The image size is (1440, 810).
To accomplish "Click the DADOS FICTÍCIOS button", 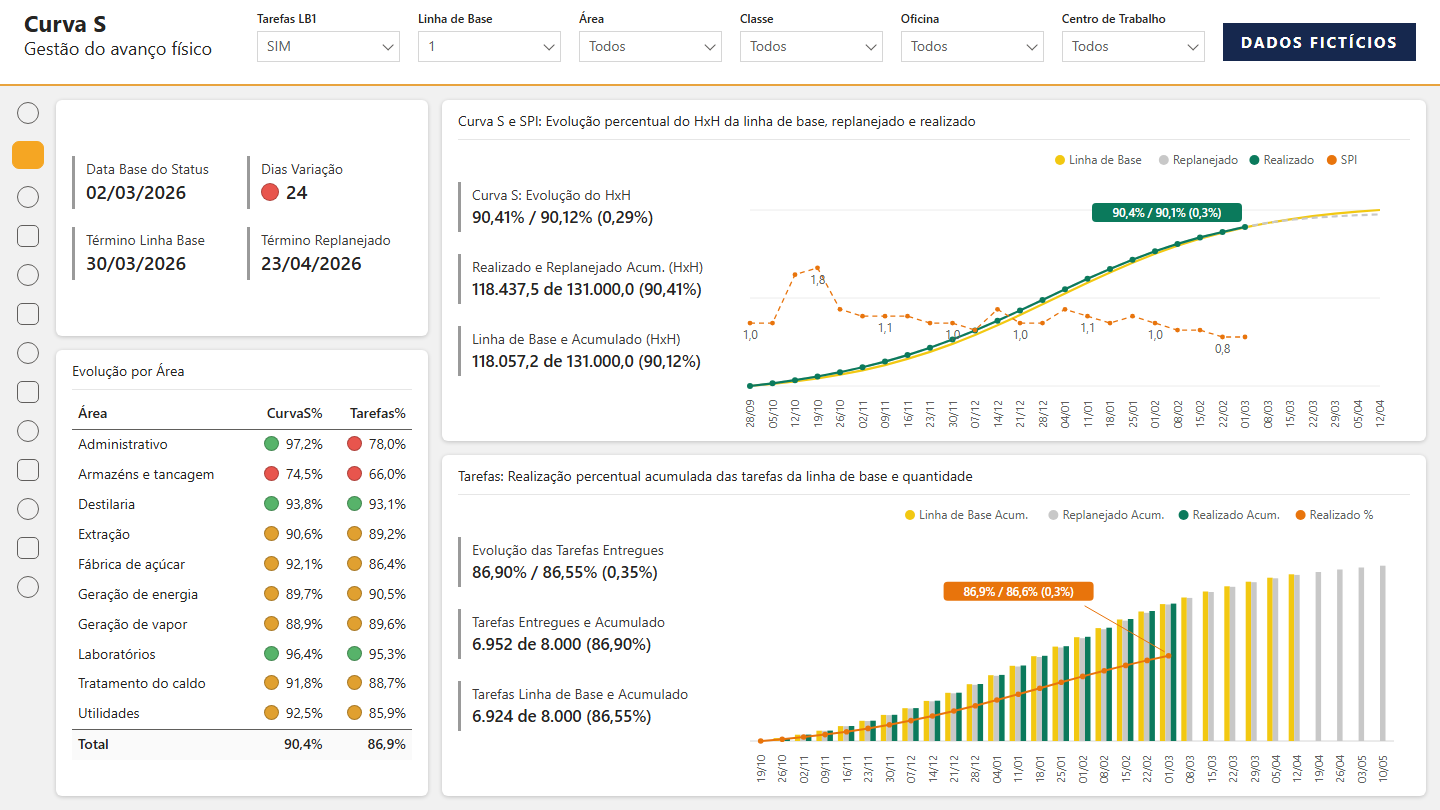I will (1319, 42).
